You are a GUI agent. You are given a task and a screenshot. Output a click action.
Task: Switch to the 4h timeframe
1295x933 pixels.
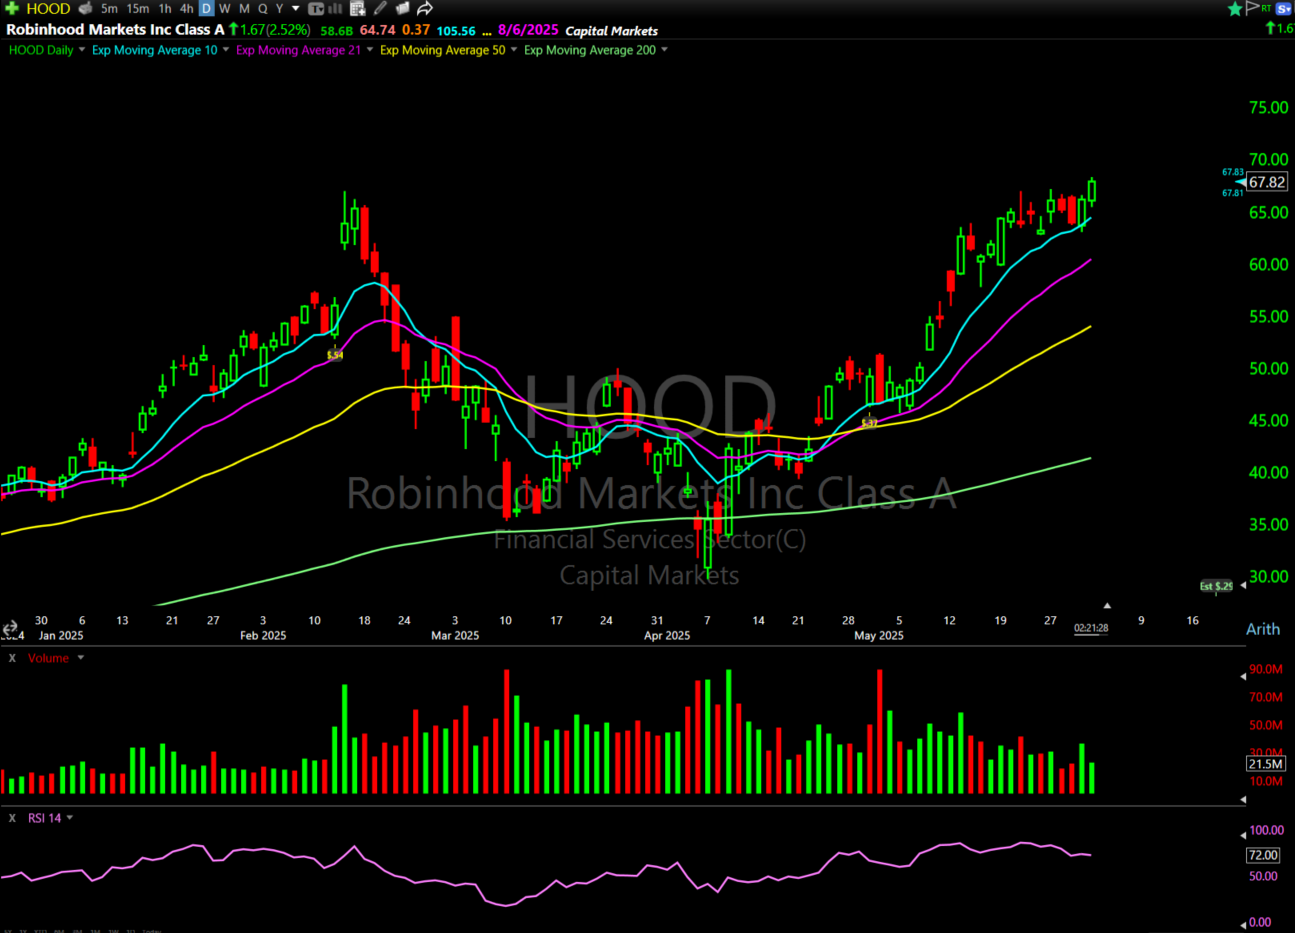pos(186,8)
